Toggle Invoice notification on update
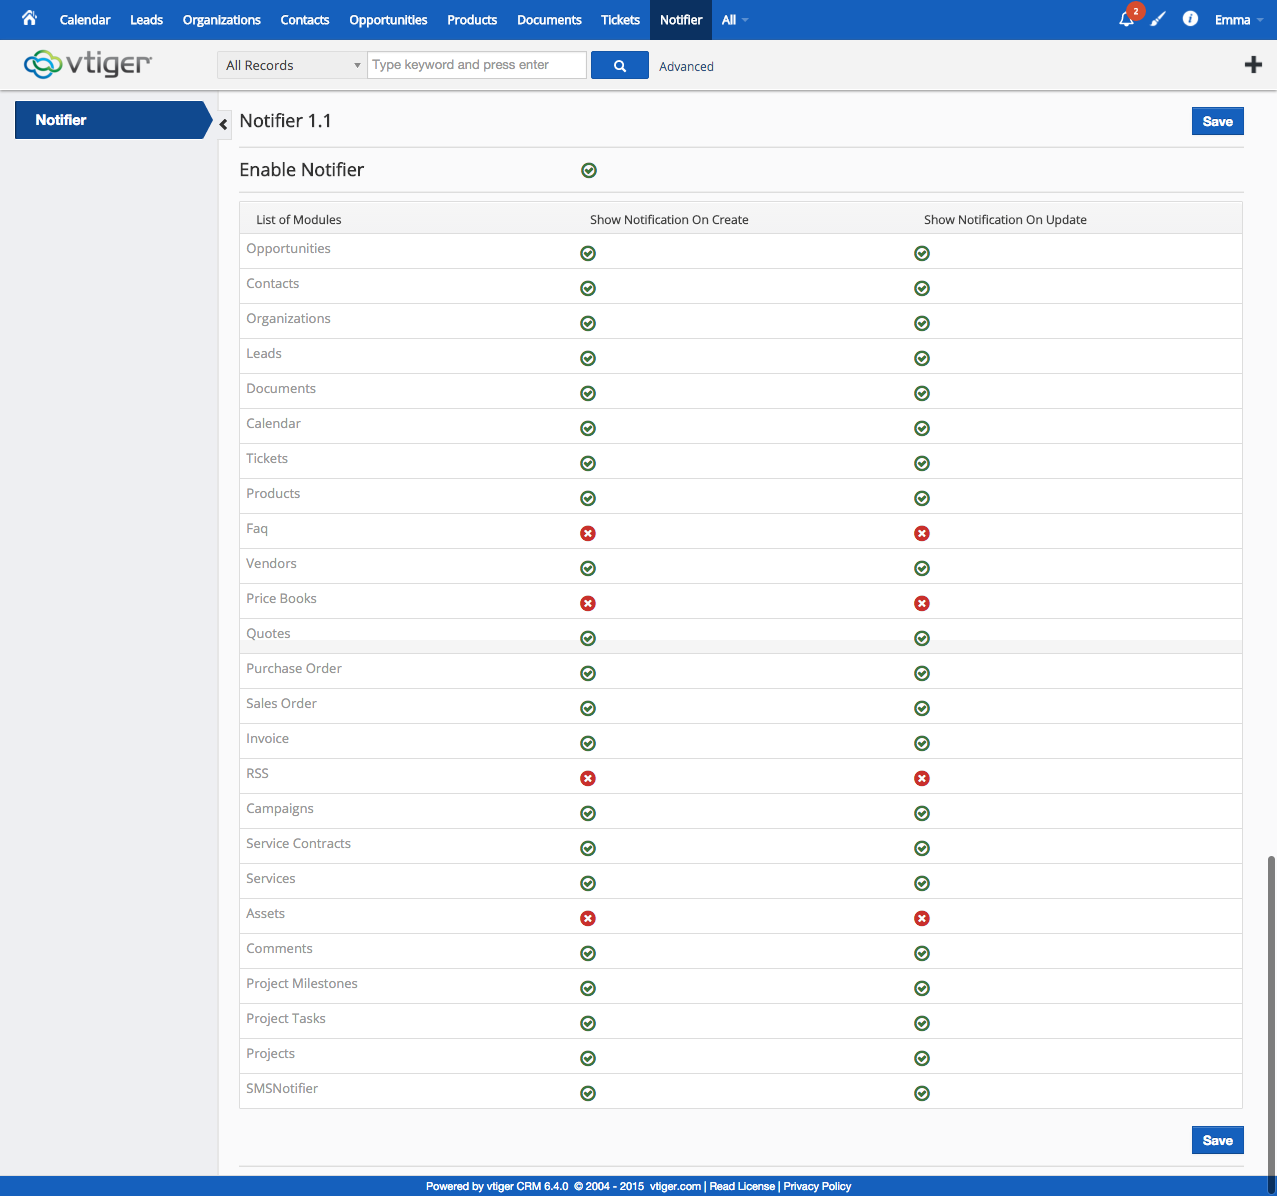The width and height of the screenshot is (1277, 1196). click(x=922, y=744)
